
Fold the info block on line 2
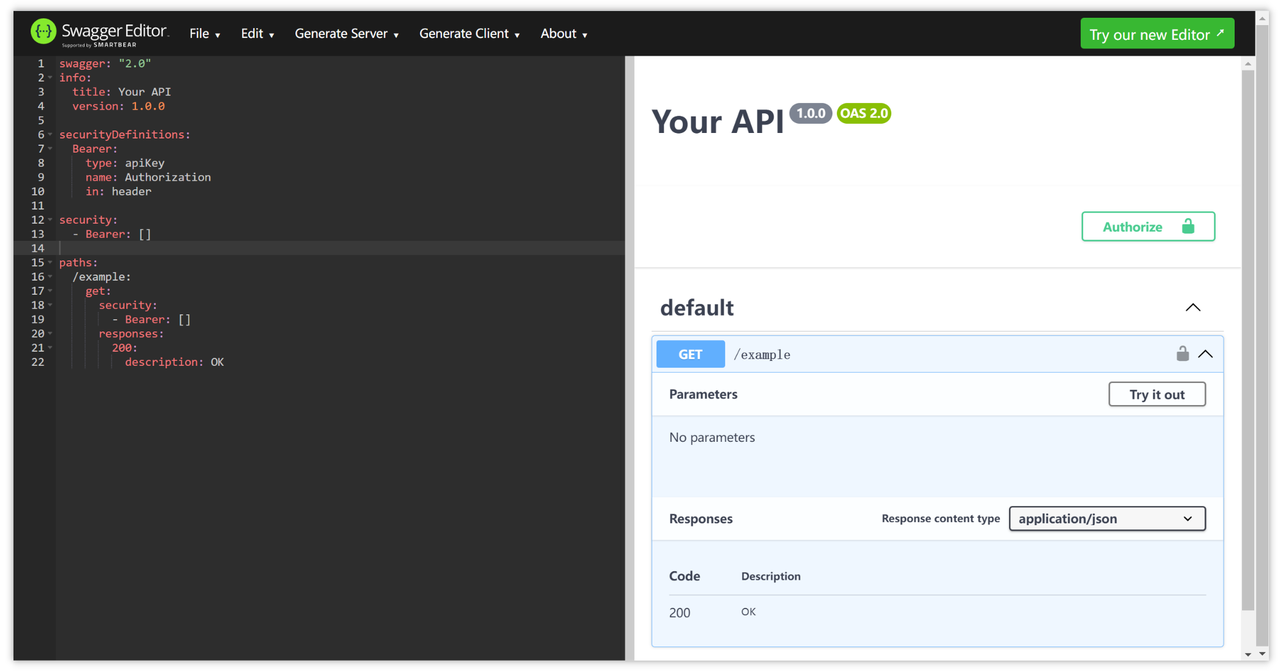tap(50, 78)
